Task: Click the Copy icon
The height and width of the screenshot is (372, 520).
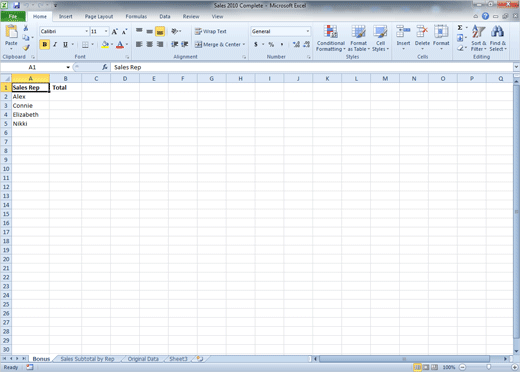Action: coord(26,38)
